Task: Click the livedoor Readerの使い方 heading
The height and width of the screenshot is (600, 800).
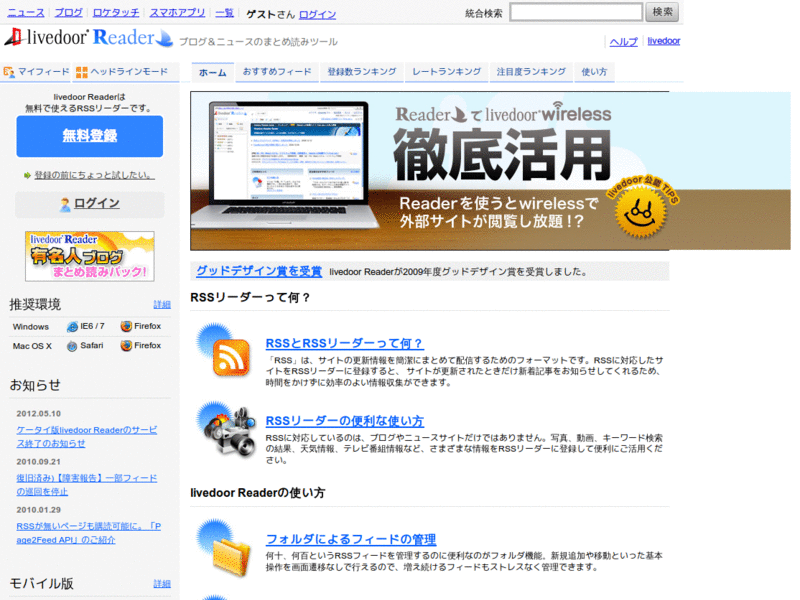Action: point(258,493)
